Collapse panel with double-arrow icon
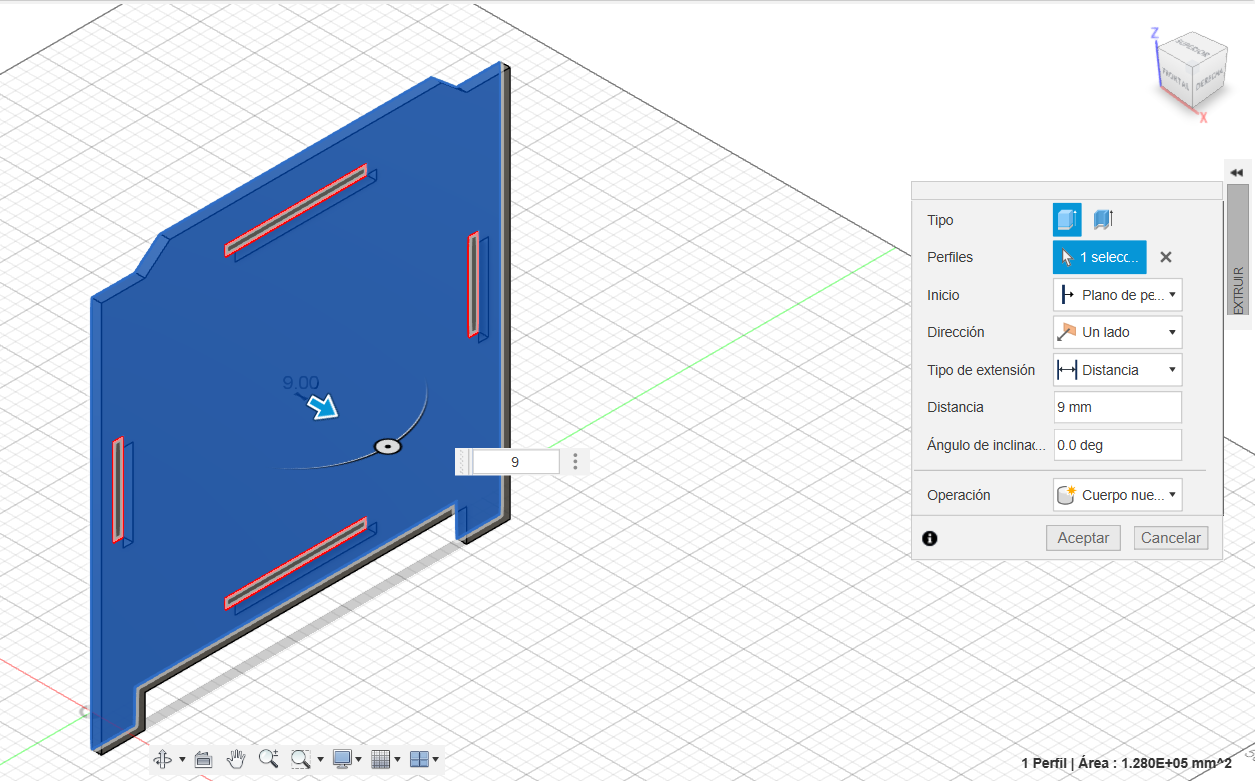Screen dimensions: 1255x781 click(1237, 173)
